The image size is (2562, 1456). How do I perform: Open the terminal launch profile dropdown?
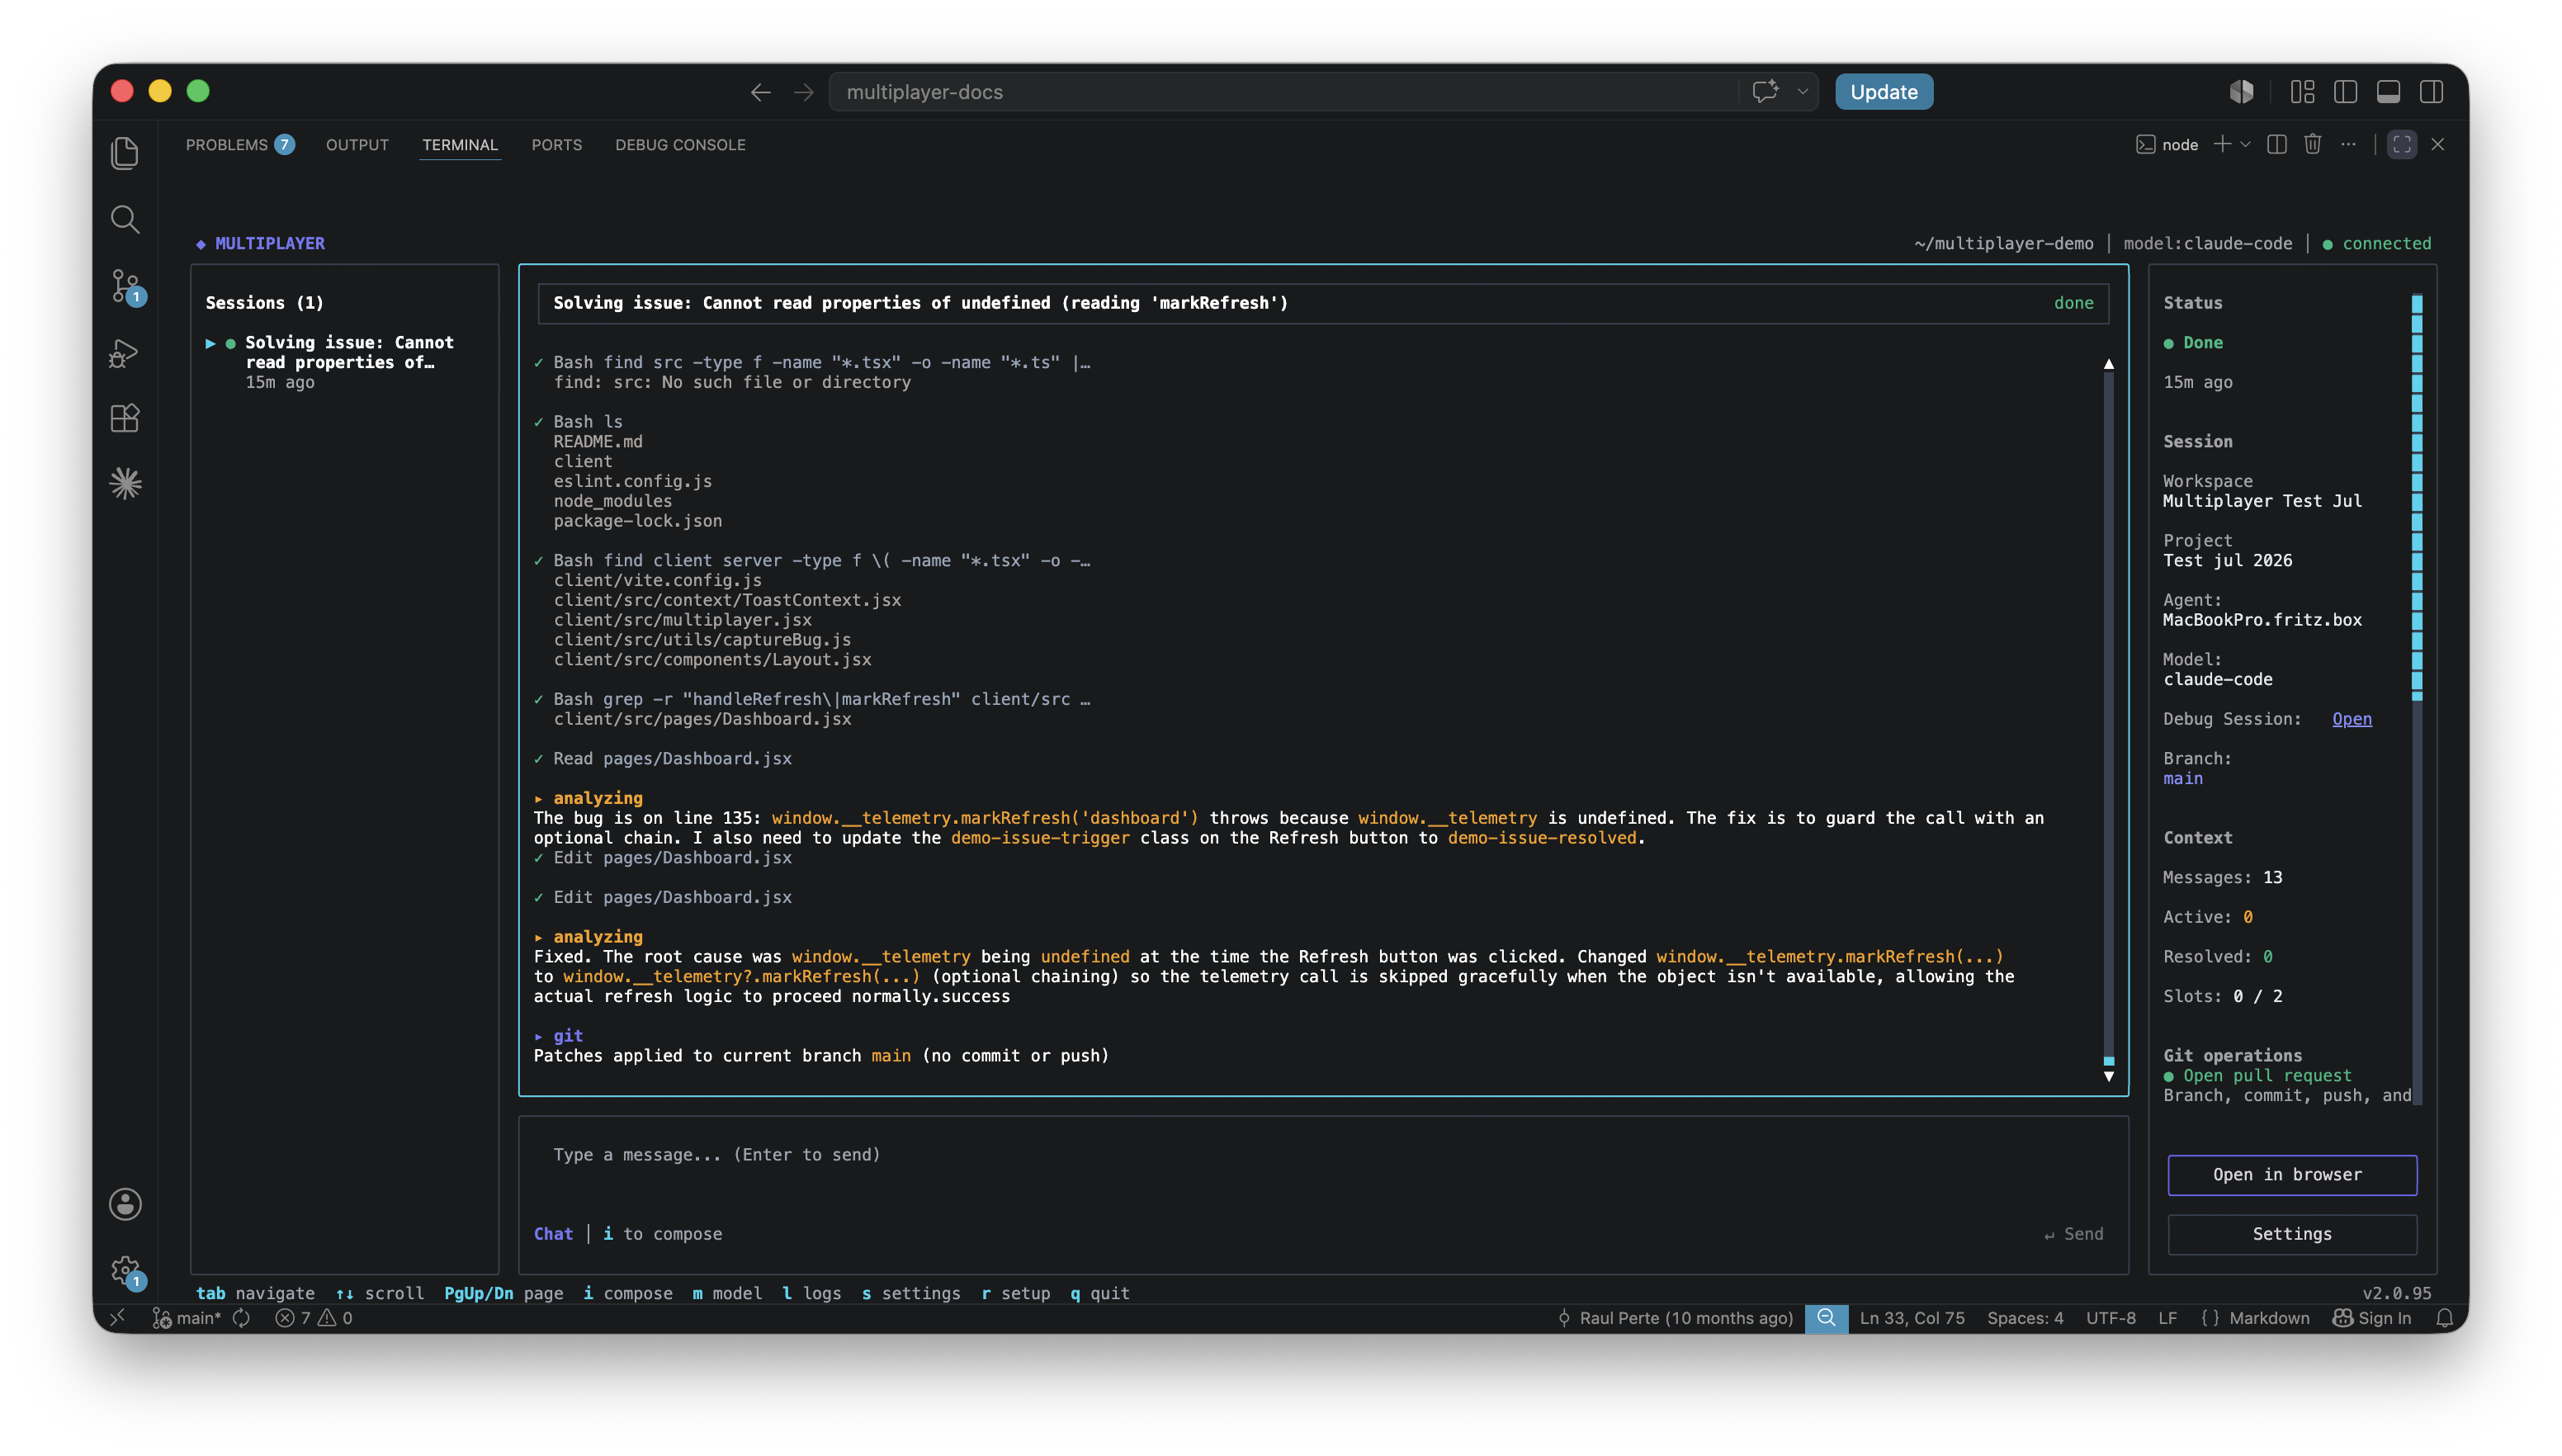pos(2245,145)
